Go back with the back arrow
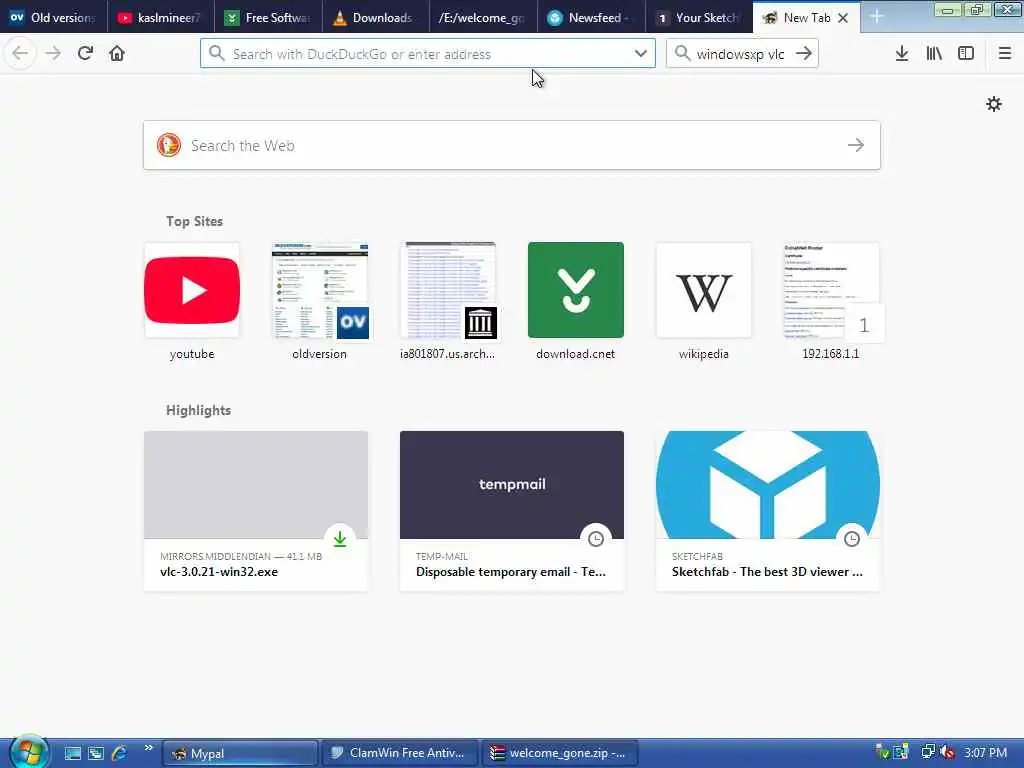The width and height of the screenshot is (1024, 768). point(20,54)
